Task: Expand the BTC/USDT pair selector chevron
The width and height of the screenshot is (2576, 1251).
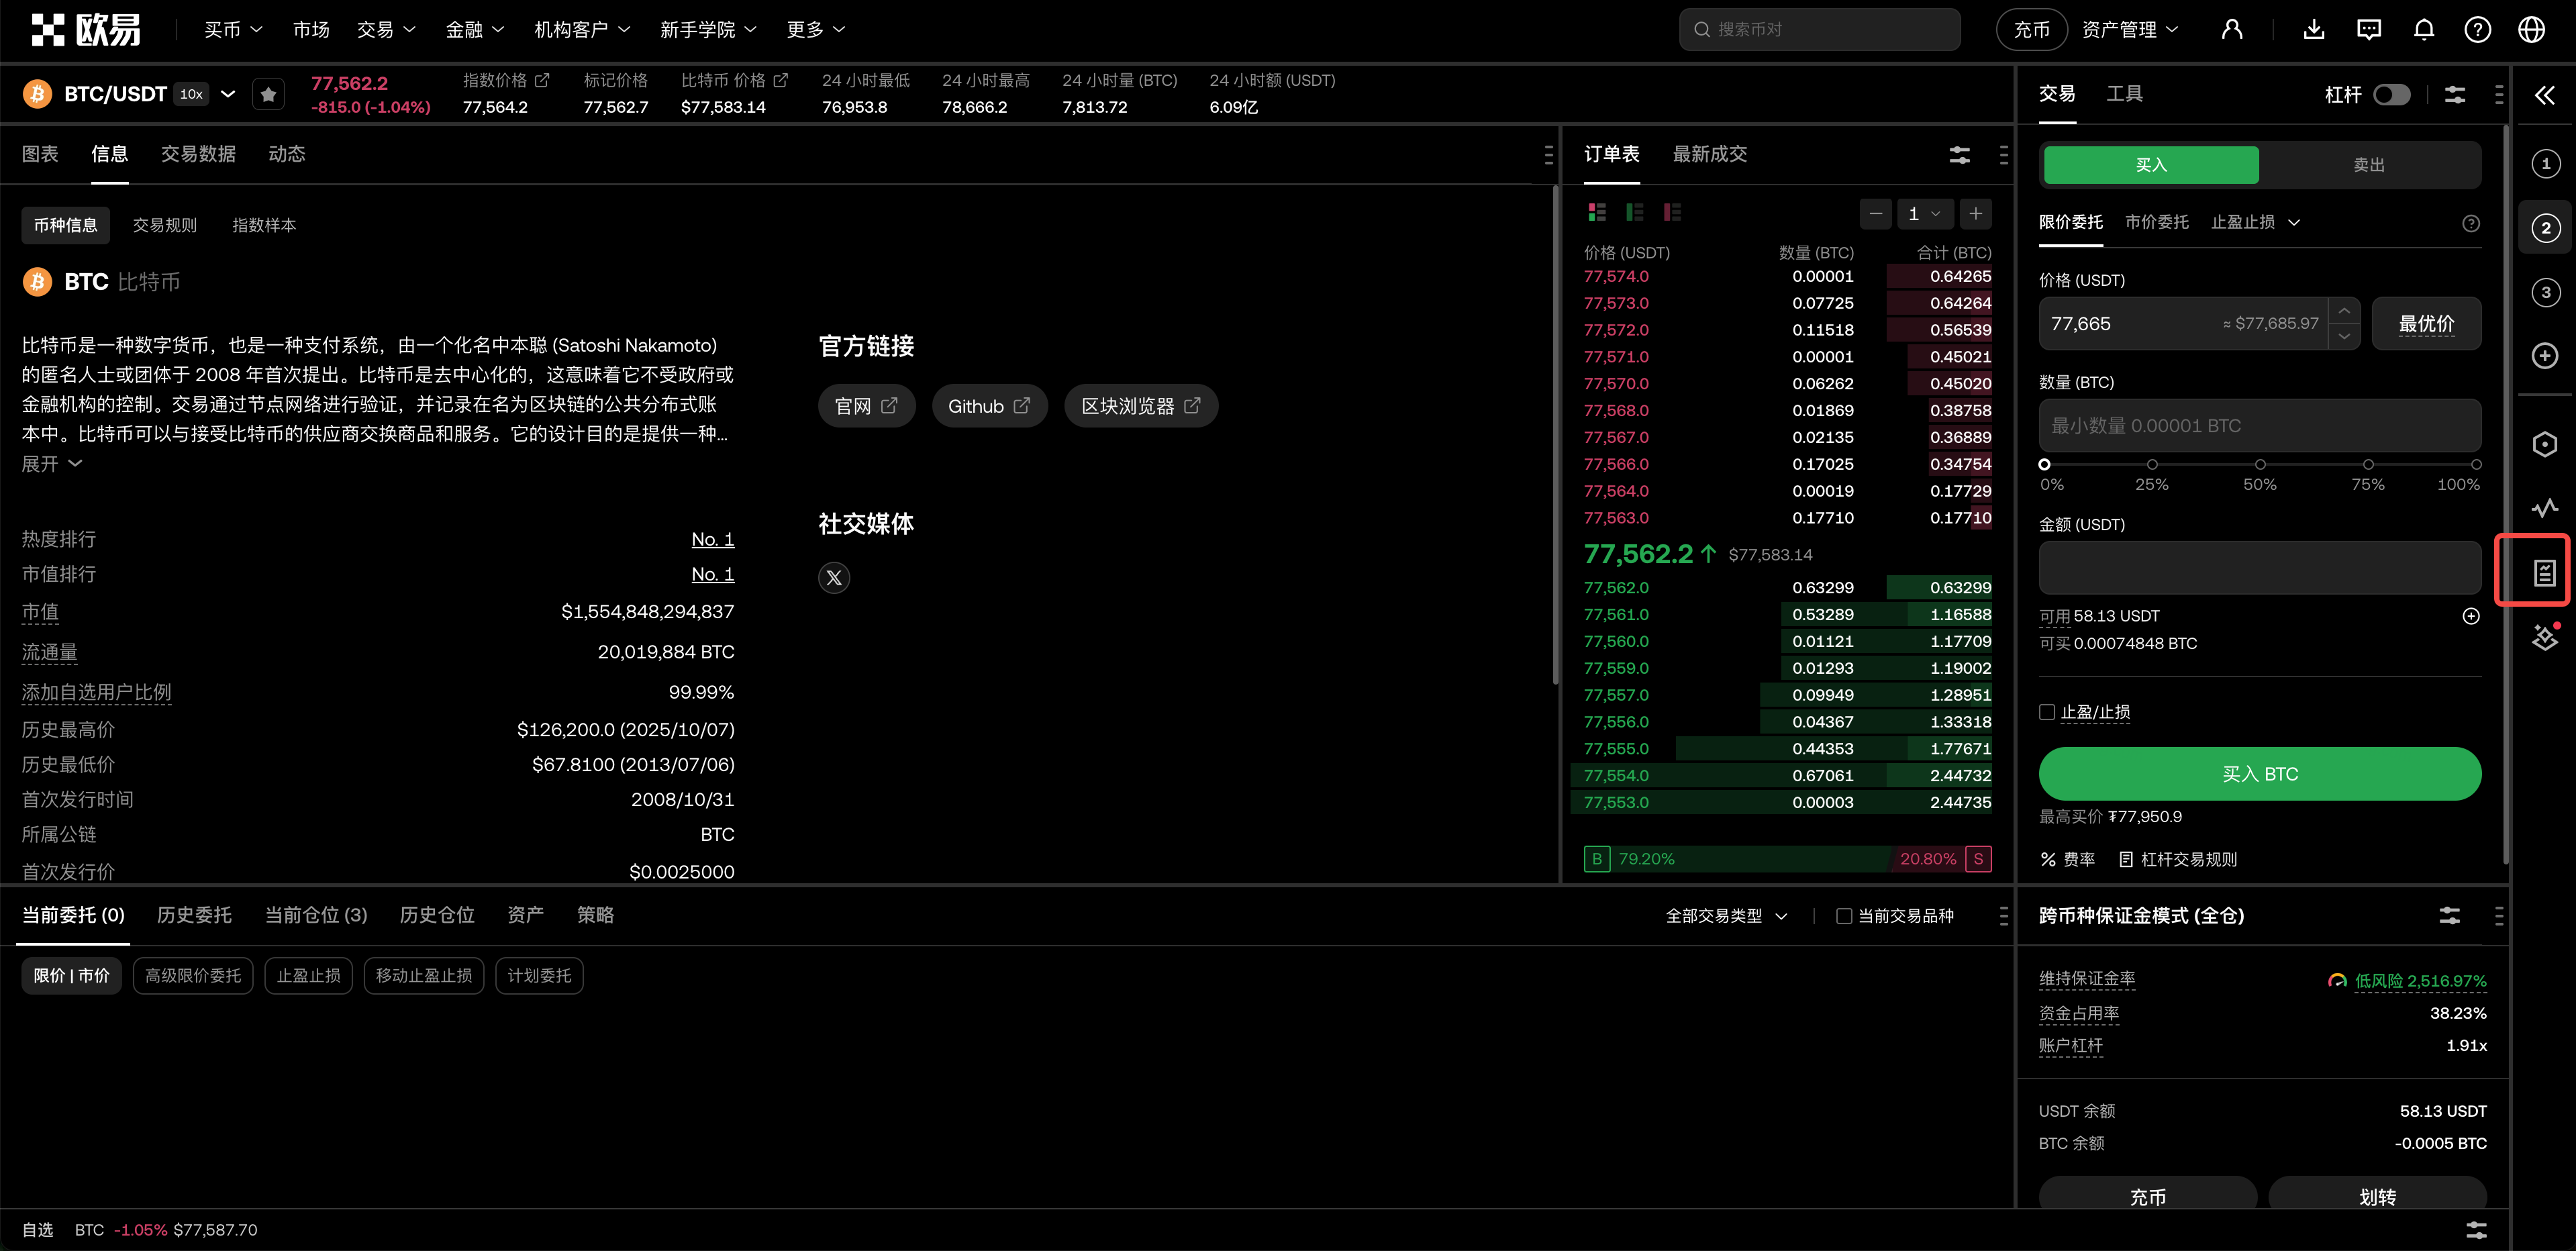Action: coord(228,94)
